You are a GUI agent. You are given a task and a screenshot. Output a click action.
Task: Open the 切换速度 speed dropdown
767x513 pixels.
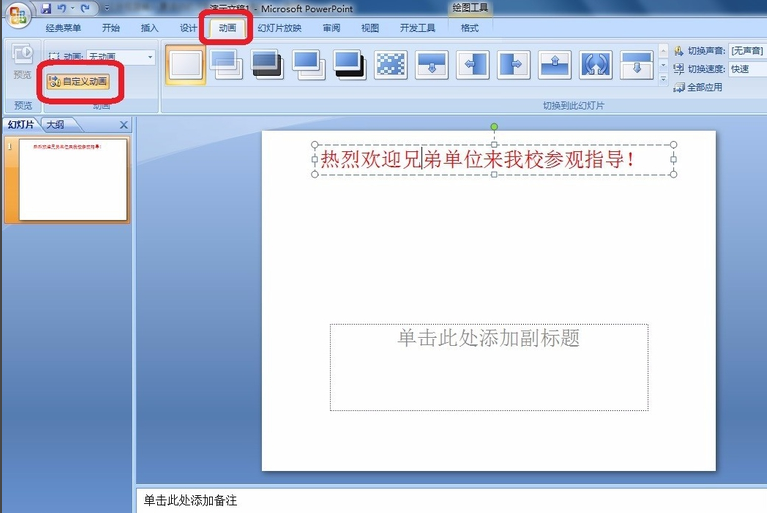tap(747, 69)
